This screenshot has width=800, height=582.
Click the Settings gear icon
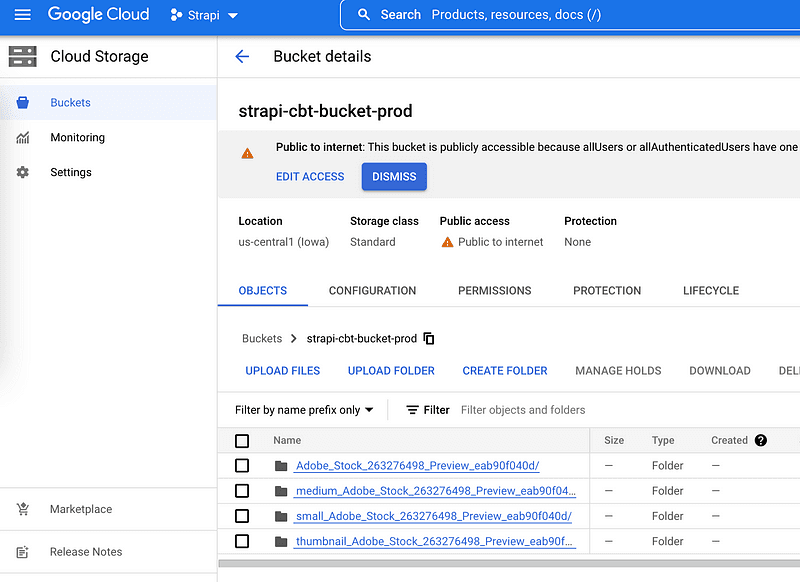[x=22, y=172]
